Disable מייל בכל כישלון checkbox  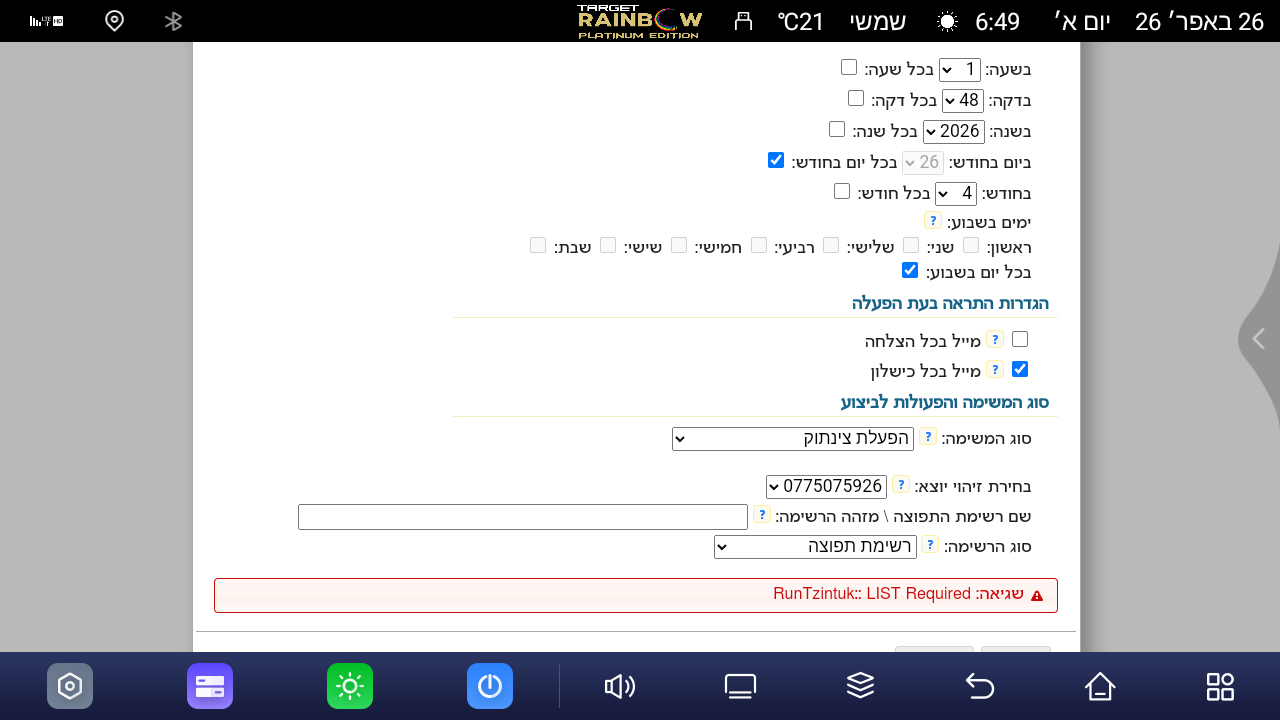tap(1020, 369)
